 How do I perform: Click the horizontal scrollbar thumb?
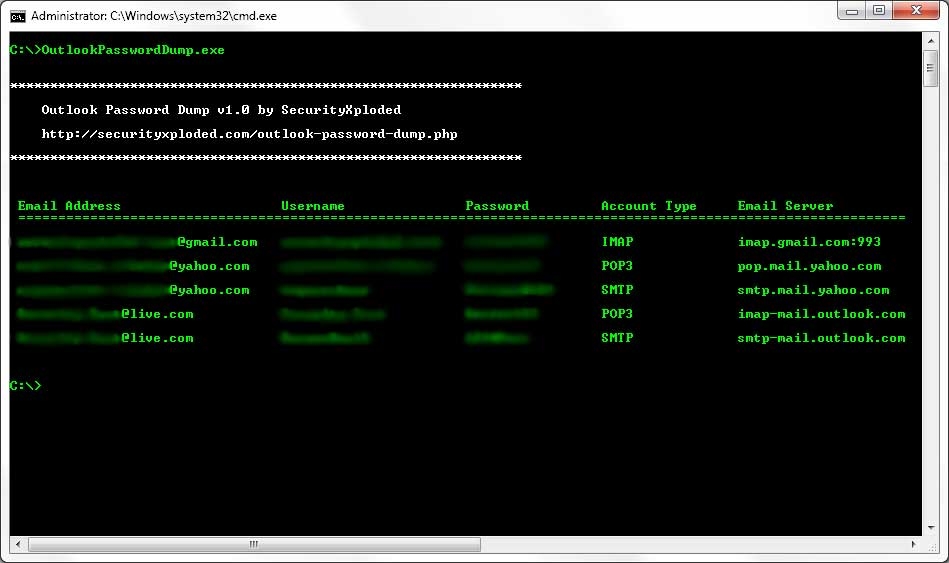tap(254, 544)
